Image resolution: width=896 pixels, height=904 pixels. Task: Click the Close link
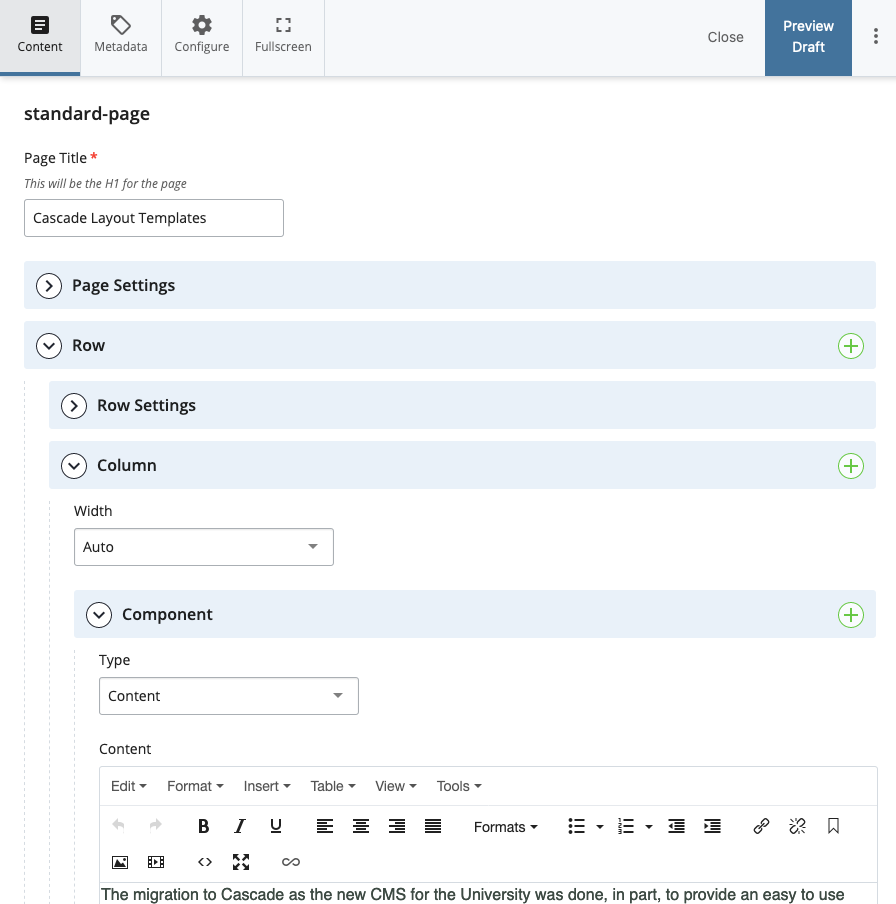[x=725, y=37]
